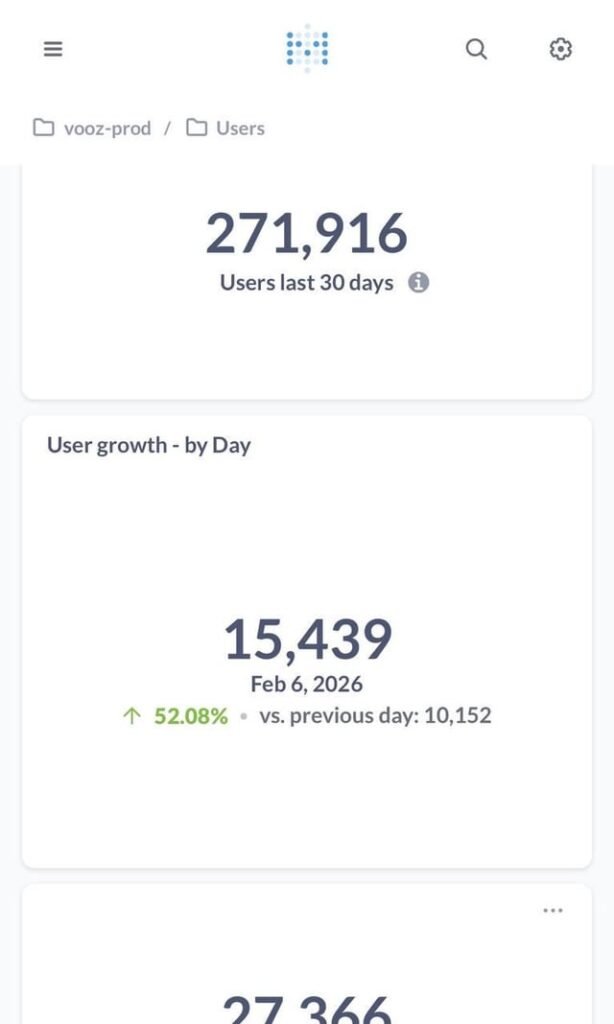Show the info tooltip for Users last 30 days
This screenshot has width=614, height=1024.
[419, 282]
